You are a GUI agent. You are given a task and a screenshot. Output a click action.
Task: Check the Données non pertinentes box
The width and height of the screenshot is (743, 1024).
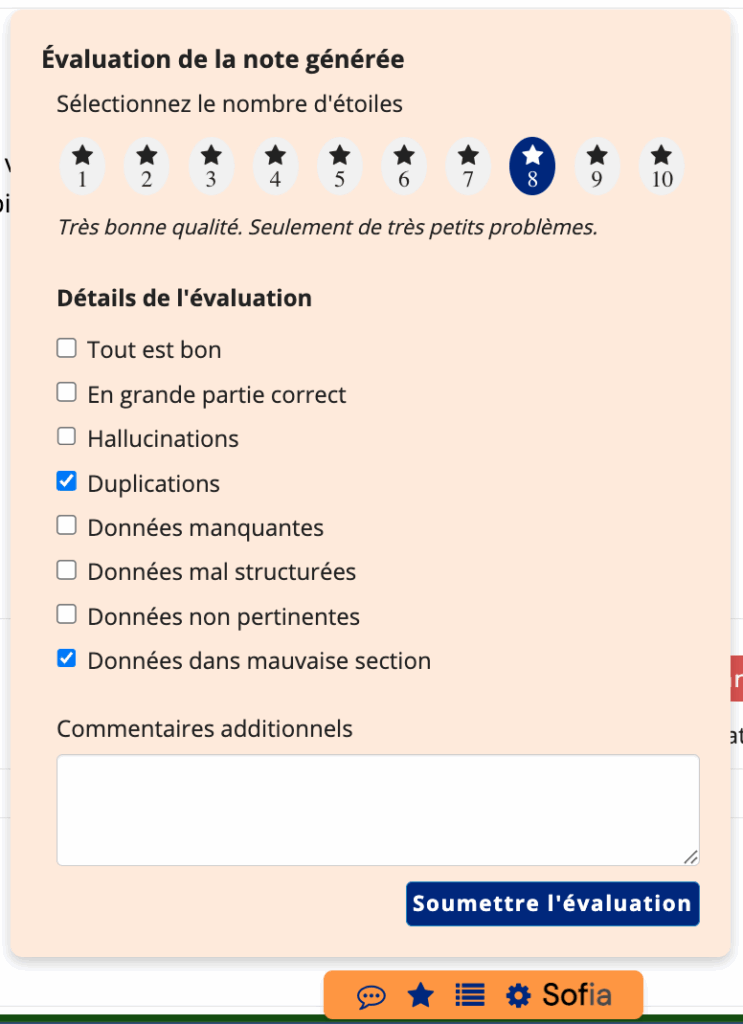(x=67, y=614)
